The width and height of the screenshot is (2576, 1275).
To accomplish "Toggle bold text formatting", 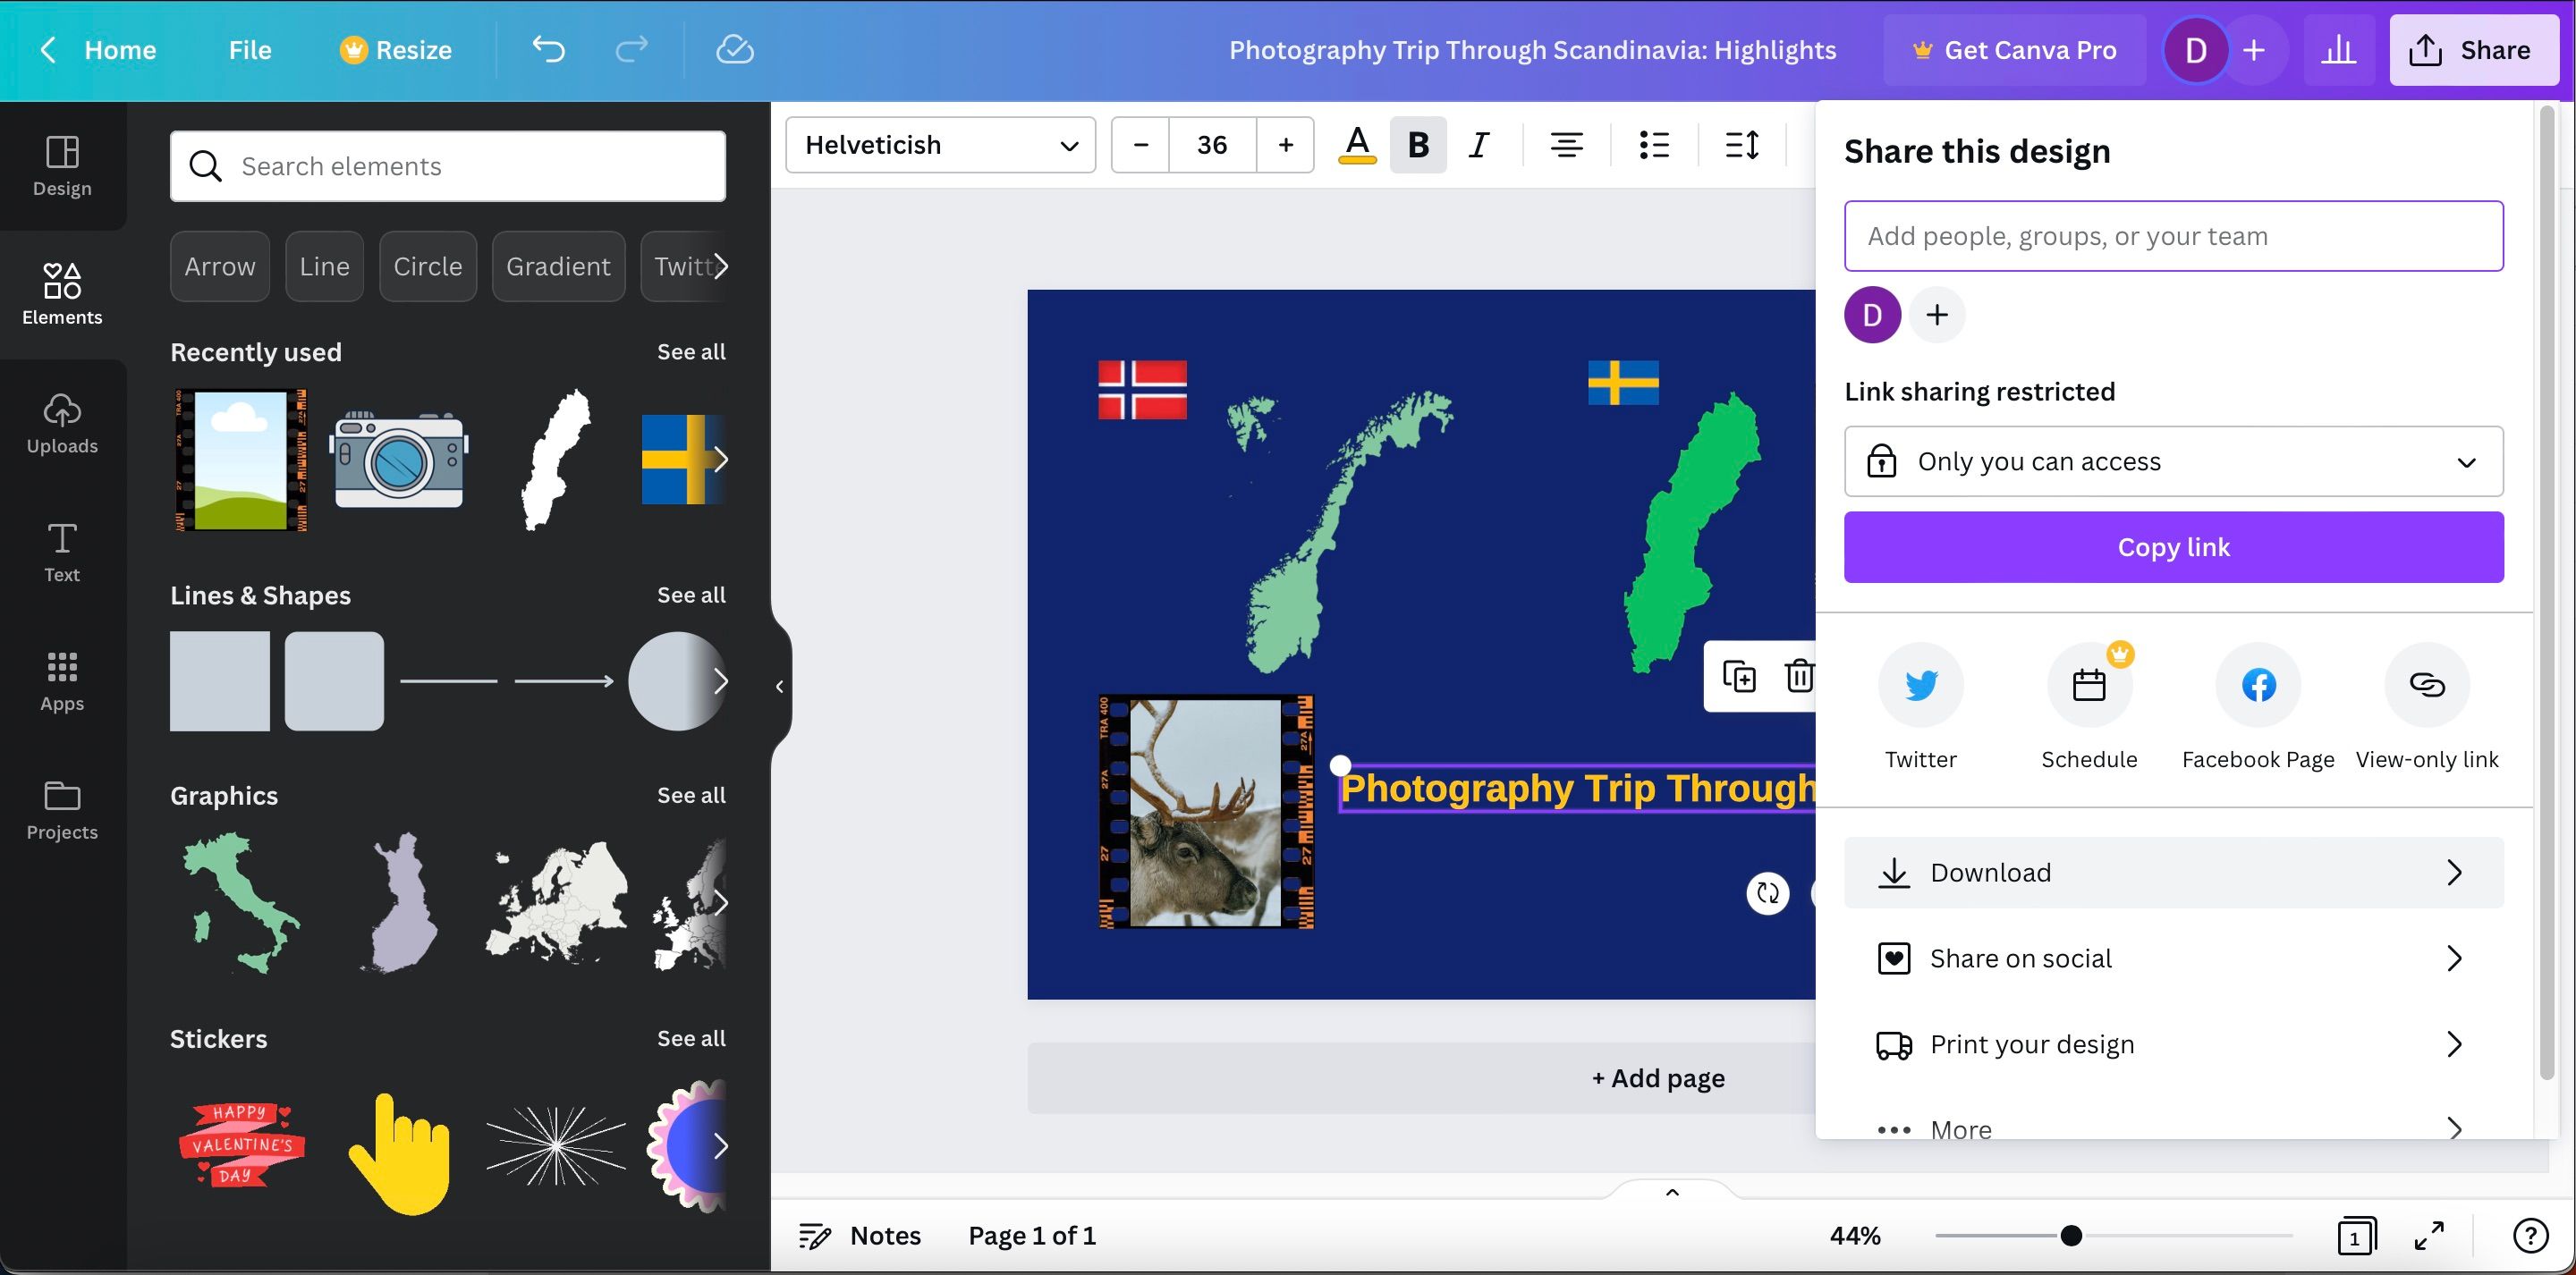I will pos(1417,145).
